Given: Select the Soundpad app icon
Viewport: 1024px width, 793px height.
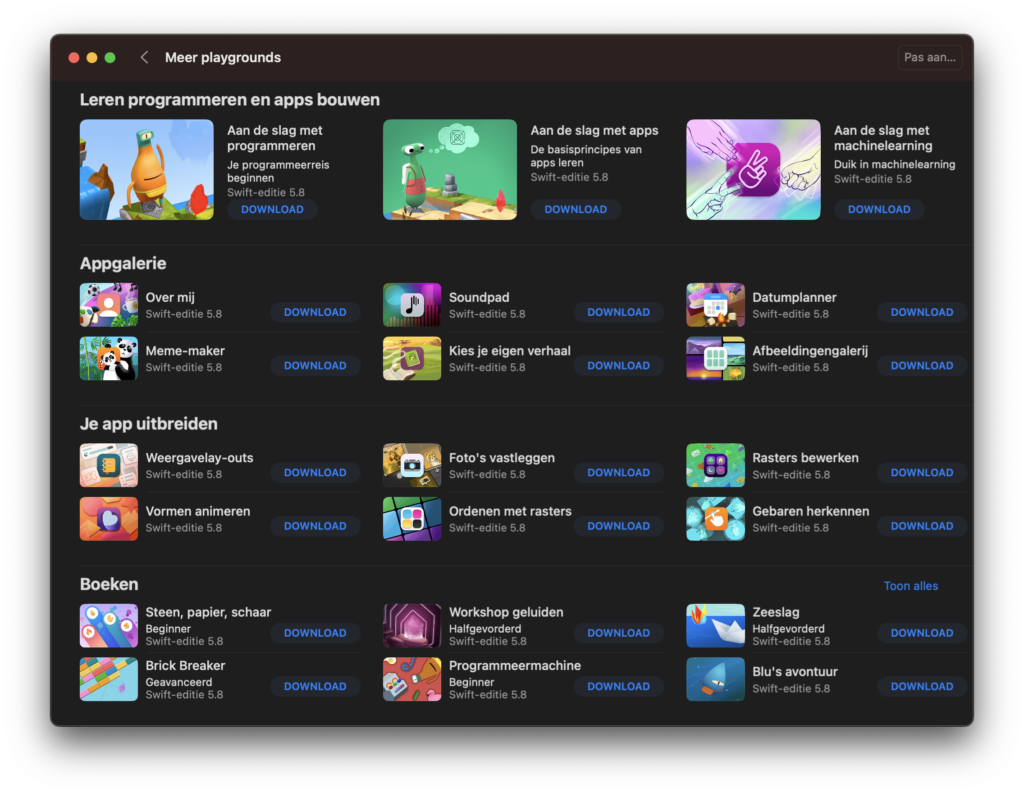Looking at the screenshot, I should point(411,304).
